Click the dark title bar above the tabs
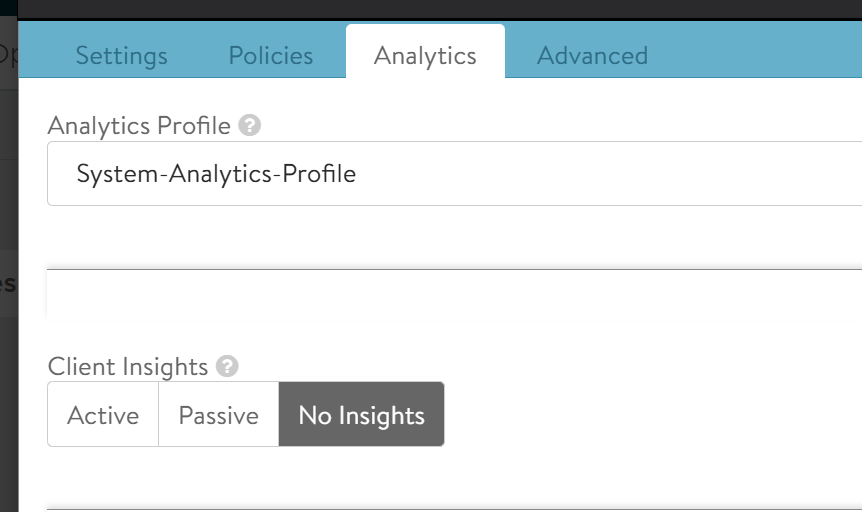The width and height of the screenshot is (862, 512). coord(440,10)
